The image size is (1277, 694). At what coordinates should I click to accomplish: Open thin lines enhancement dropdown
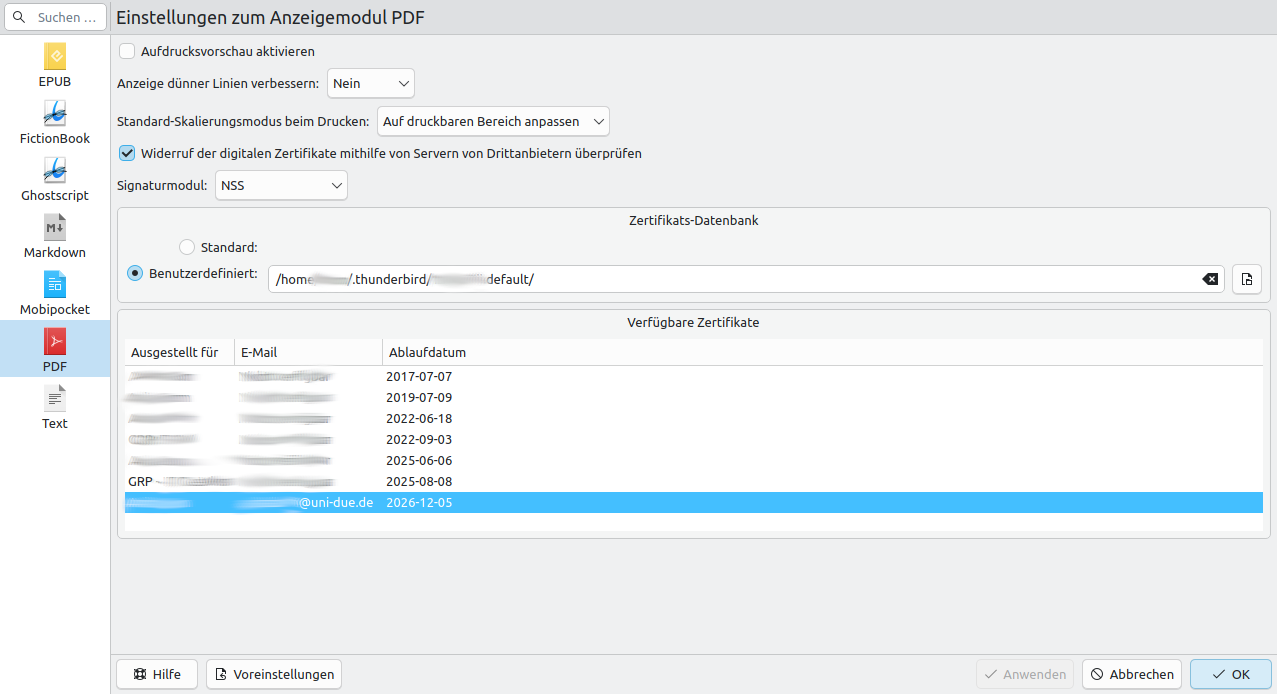tap(370, 84)
